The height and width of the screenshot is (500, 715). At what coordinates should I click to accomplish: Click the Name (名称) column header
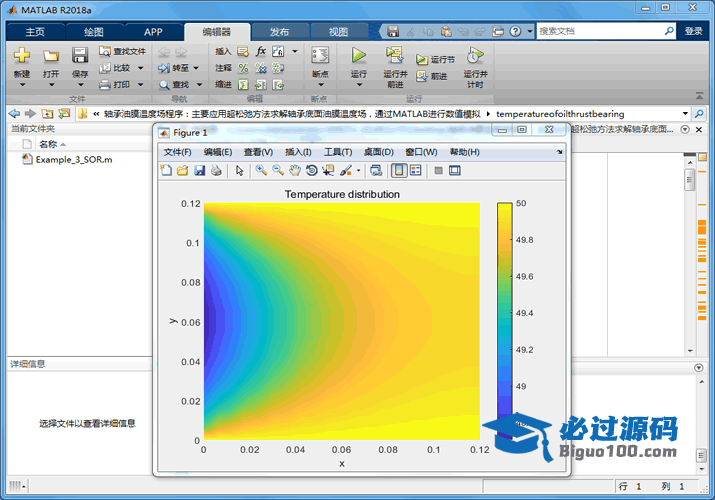pyautogui.click(x=48, y=144)
